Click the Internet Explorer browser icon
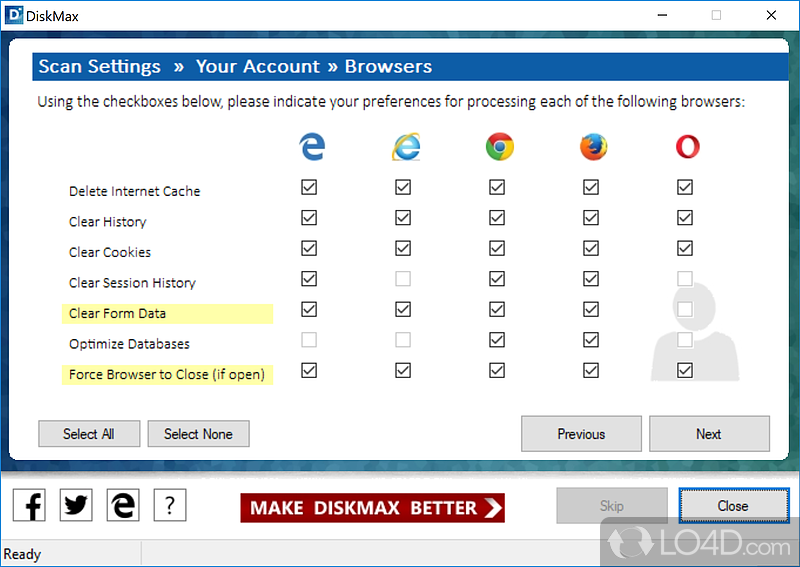Viewport: 800px width, 567px height. click(405, 147)
